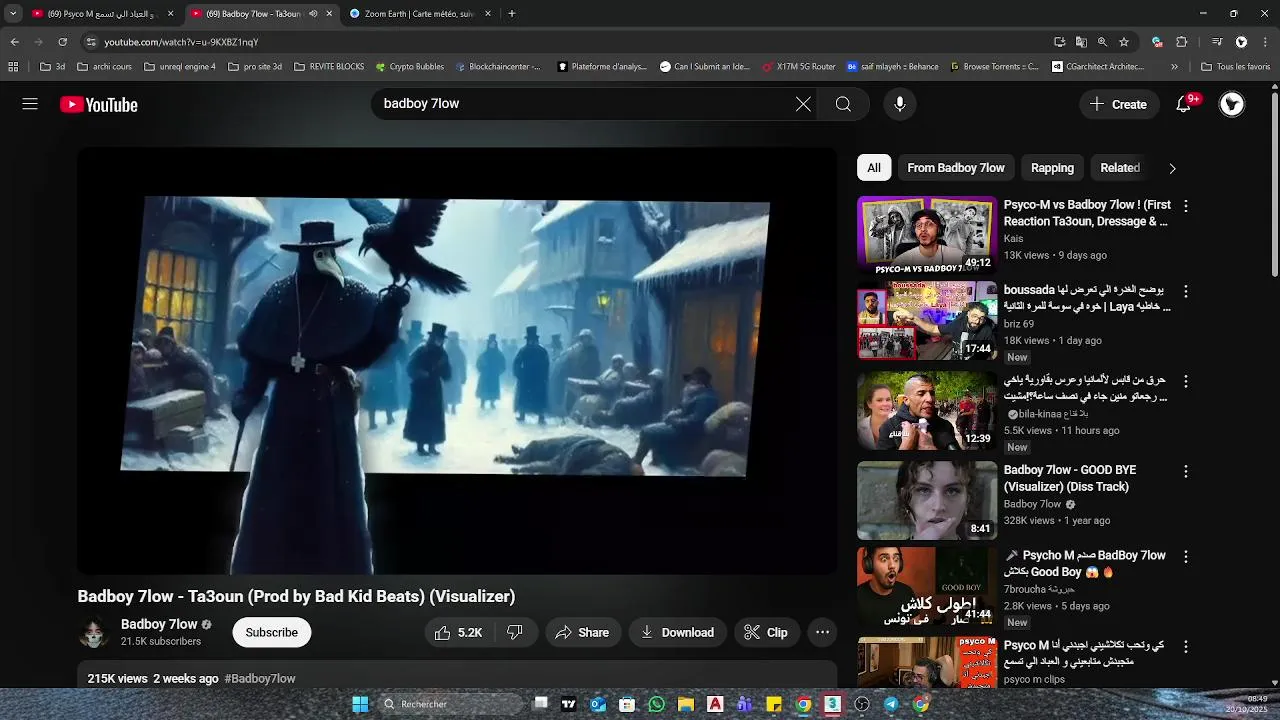1280x720 pixels.
Task: Bookmark this page with the star
Action: click(1124, 42)
